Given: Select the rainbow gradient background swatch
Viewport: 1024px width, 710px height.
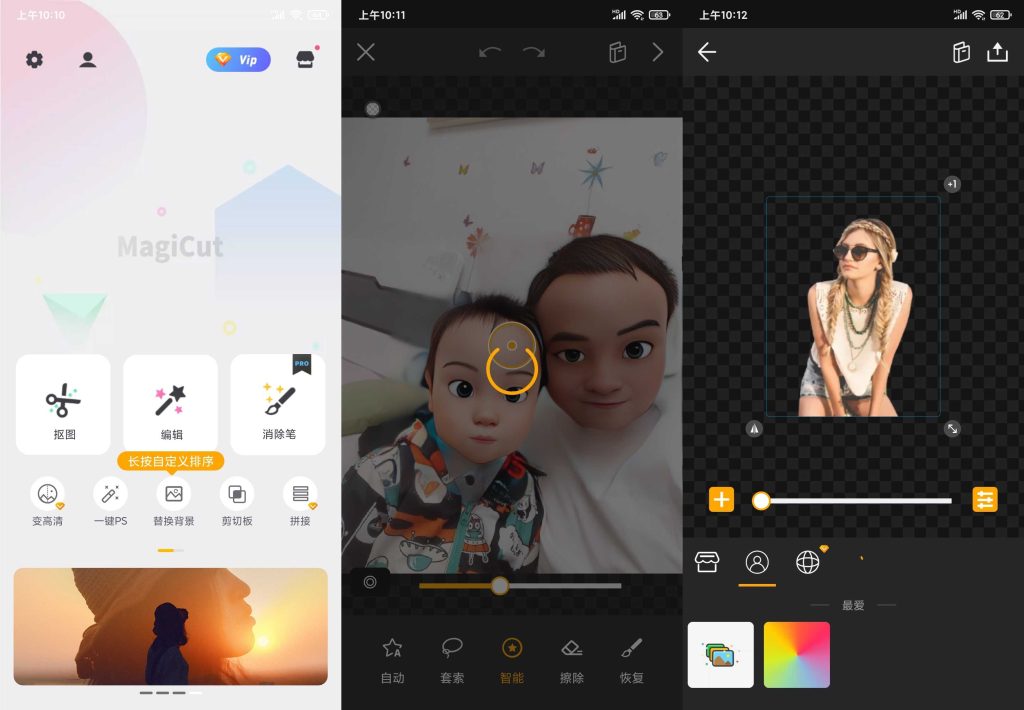Looking at the screenshot, I should click(796, 653).
